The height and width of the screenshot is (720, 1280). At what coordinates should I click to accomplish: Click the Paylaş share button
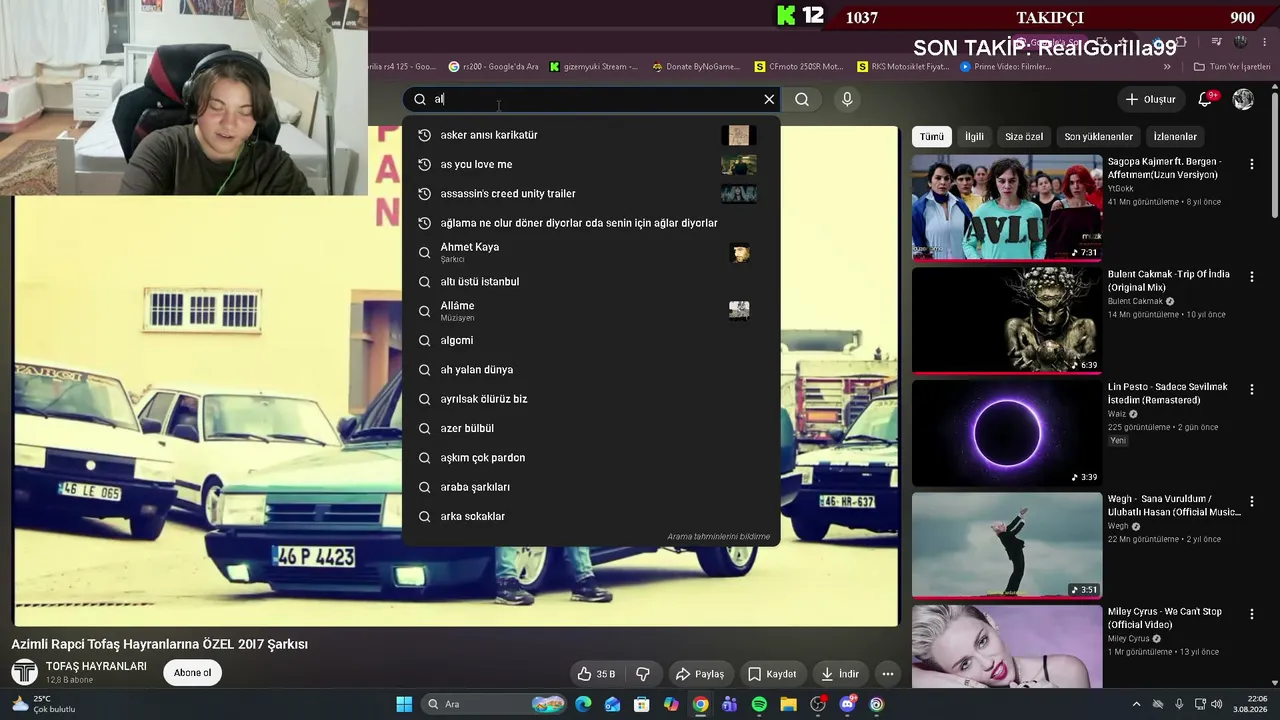[x=700, y=674]
